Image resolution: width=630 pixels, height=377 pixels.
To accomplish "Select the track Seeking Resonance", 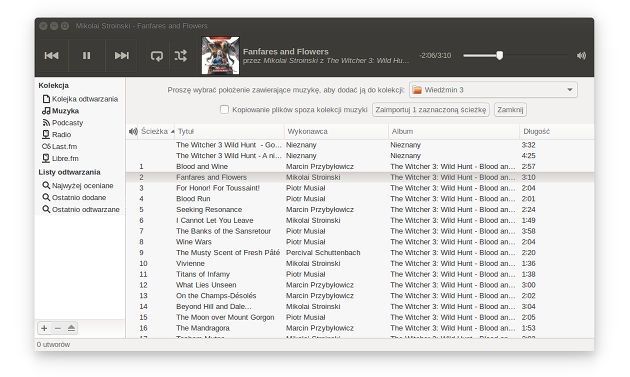I will 360,209.
